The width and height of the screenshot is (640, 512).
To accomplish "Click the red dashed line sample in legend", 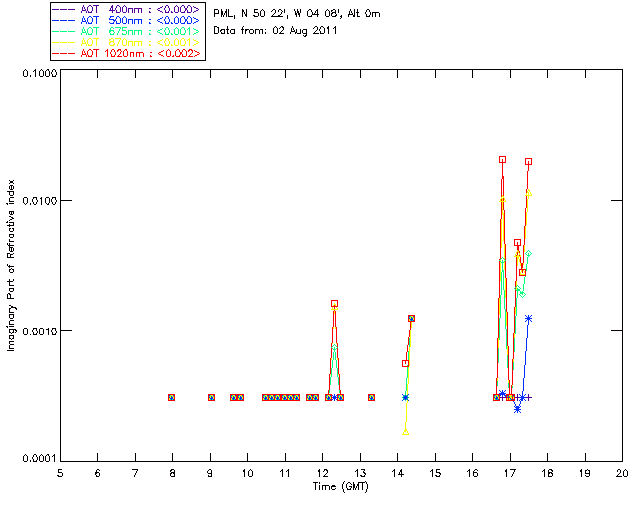I will tap(64, 54).
